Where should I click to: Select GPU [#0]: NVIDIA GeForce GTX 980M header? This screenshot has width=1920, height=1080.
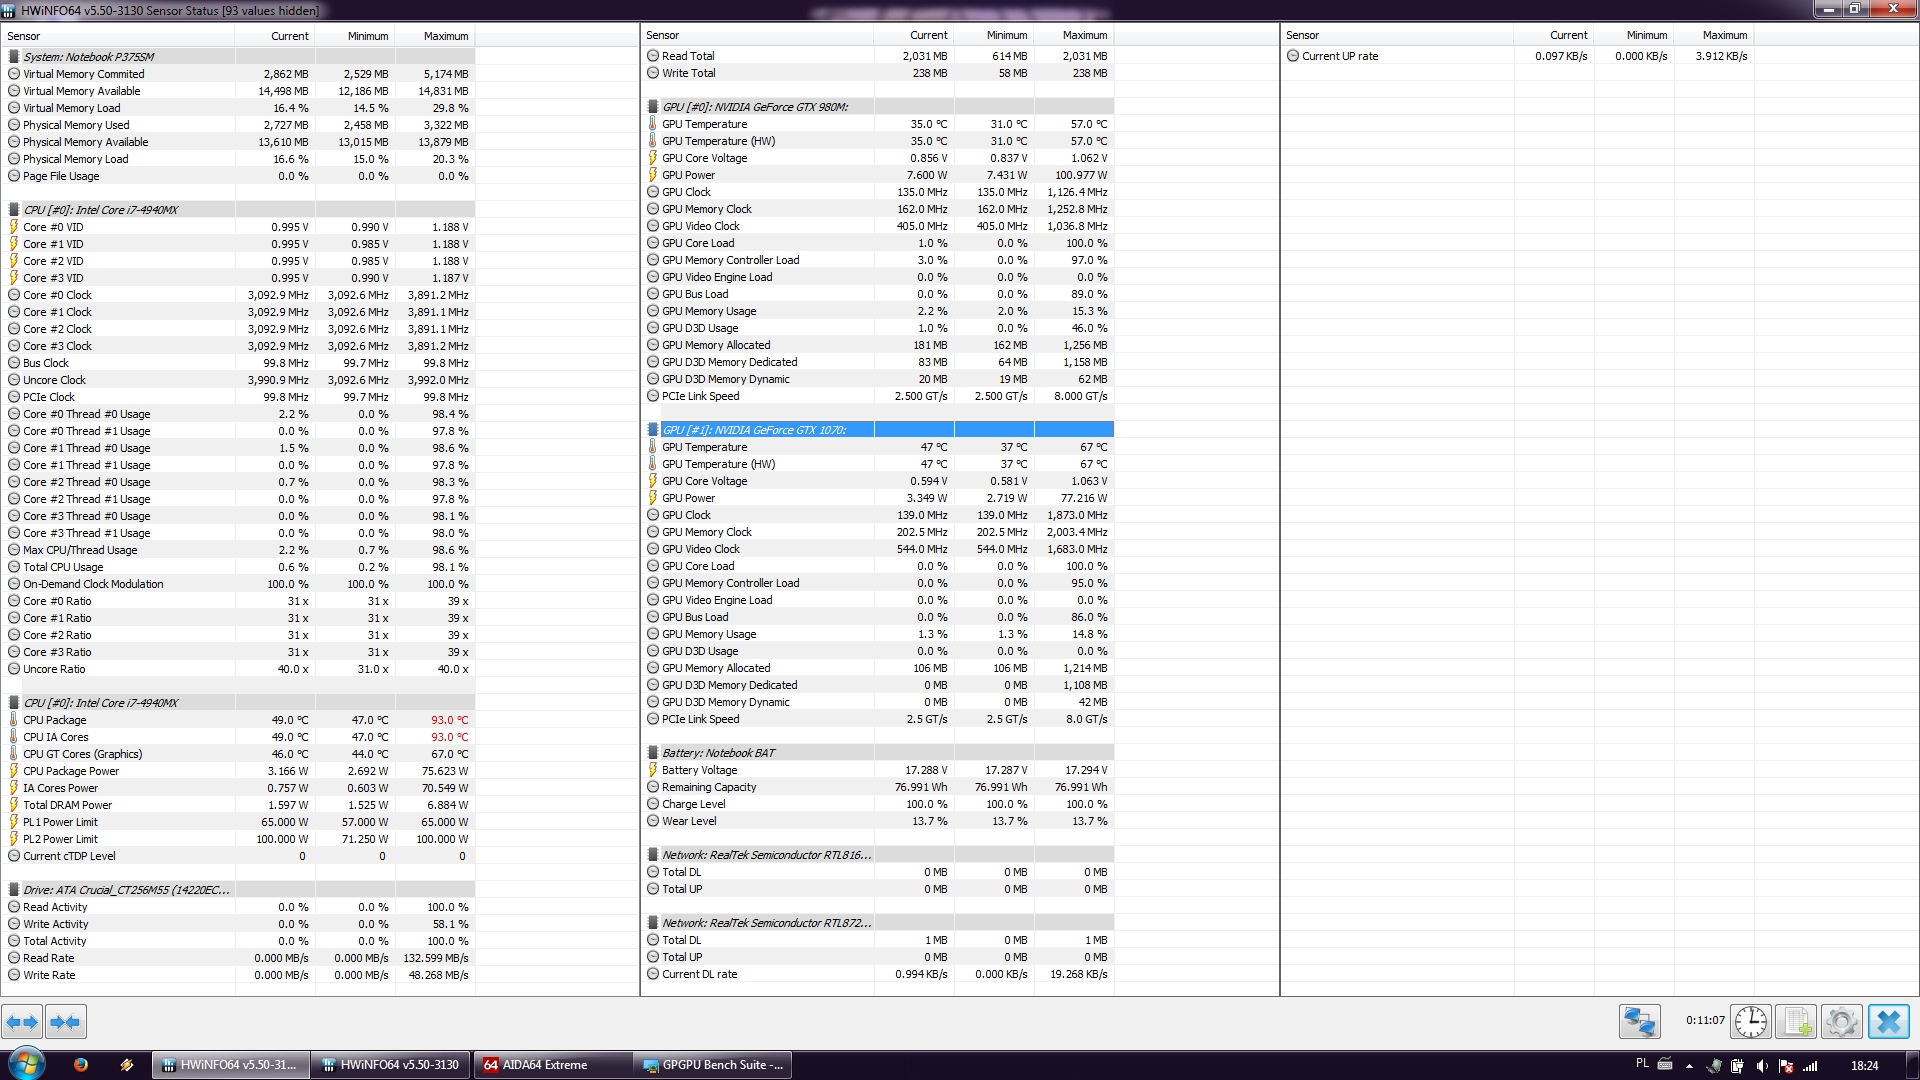pos(878,107)
